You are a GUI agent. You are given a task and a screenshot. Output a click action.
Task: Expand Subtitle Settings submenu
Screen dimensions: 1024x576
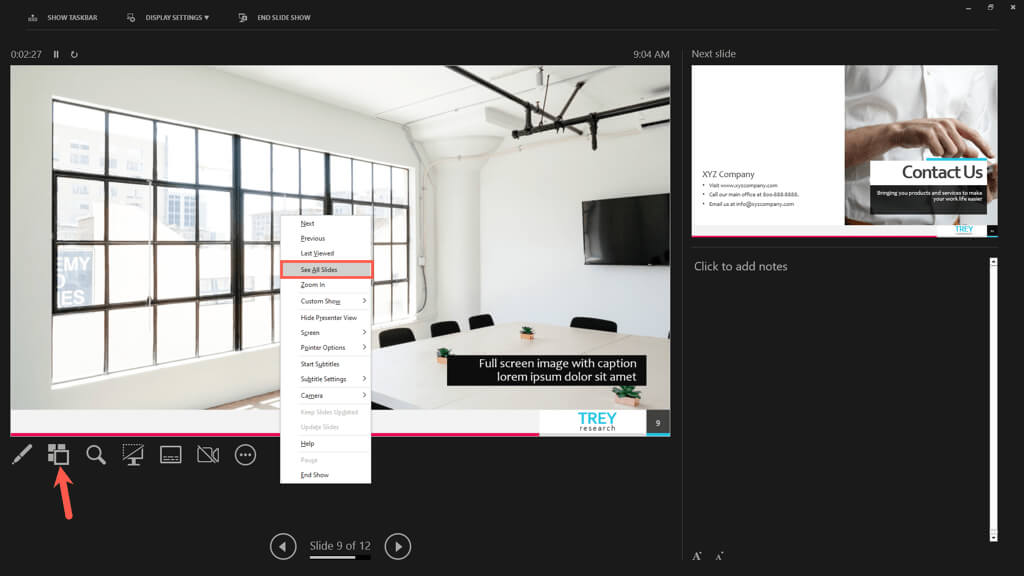pyautogui.click(x=326, y=379)
